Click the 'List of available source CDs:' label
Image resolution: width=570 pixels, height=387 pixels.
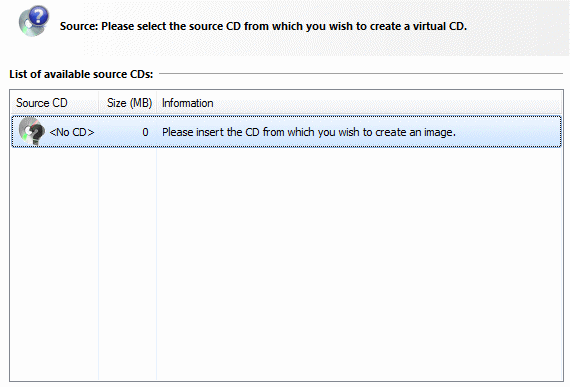pyautogui.click(x=81, y=74)
